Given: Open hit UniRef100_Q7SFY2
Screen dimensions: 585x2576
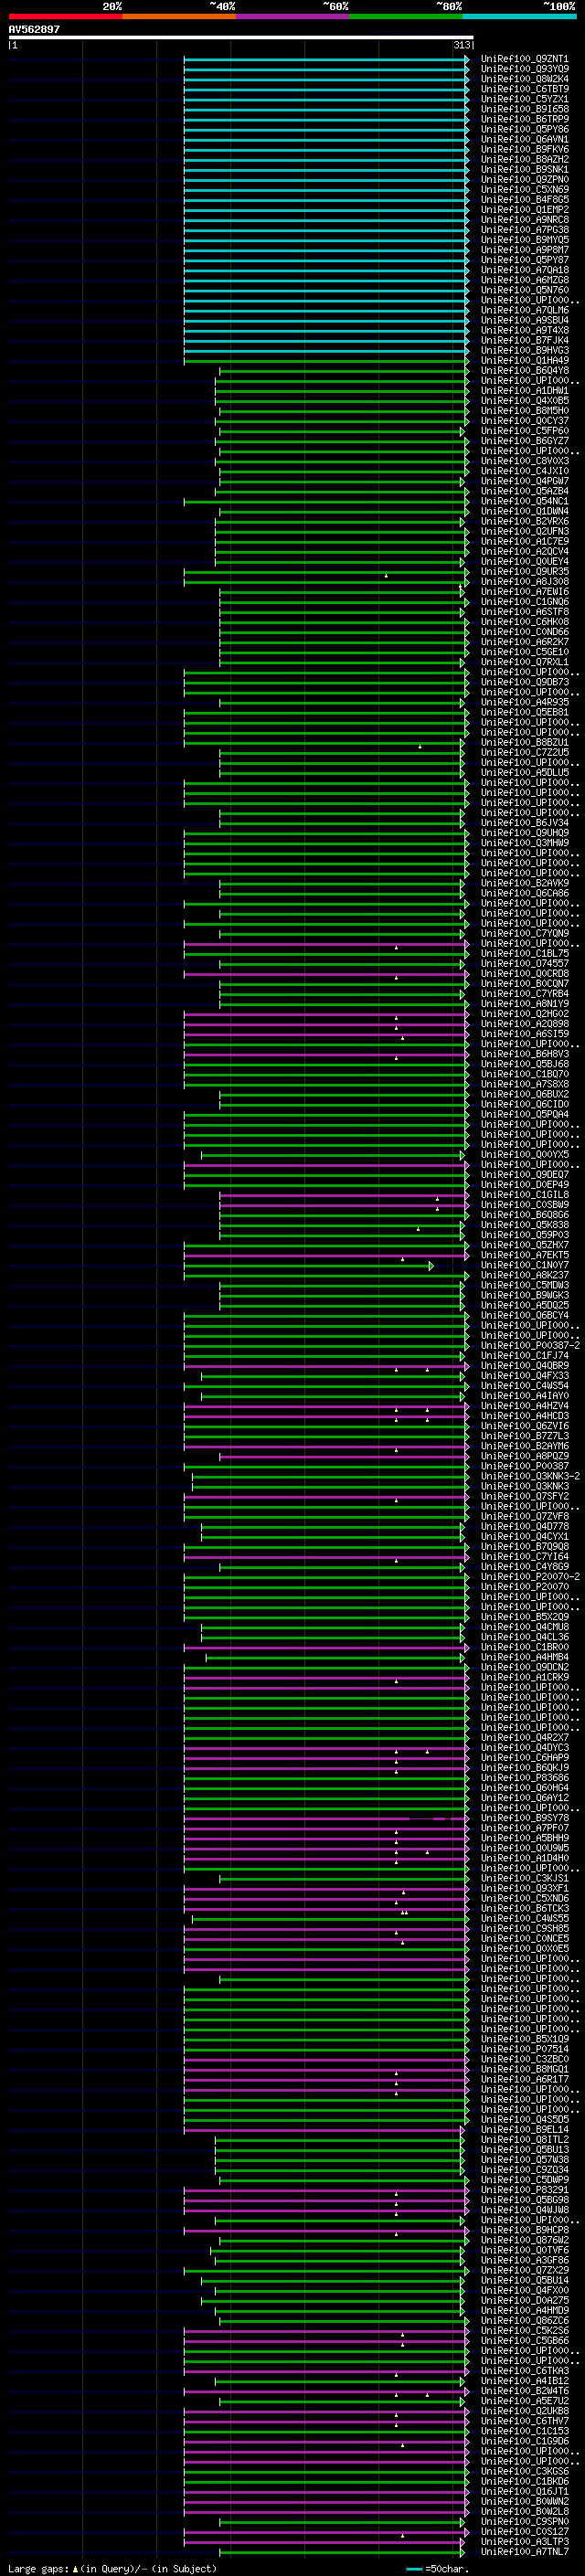Looking at the screenshot, I should 524,1496.
